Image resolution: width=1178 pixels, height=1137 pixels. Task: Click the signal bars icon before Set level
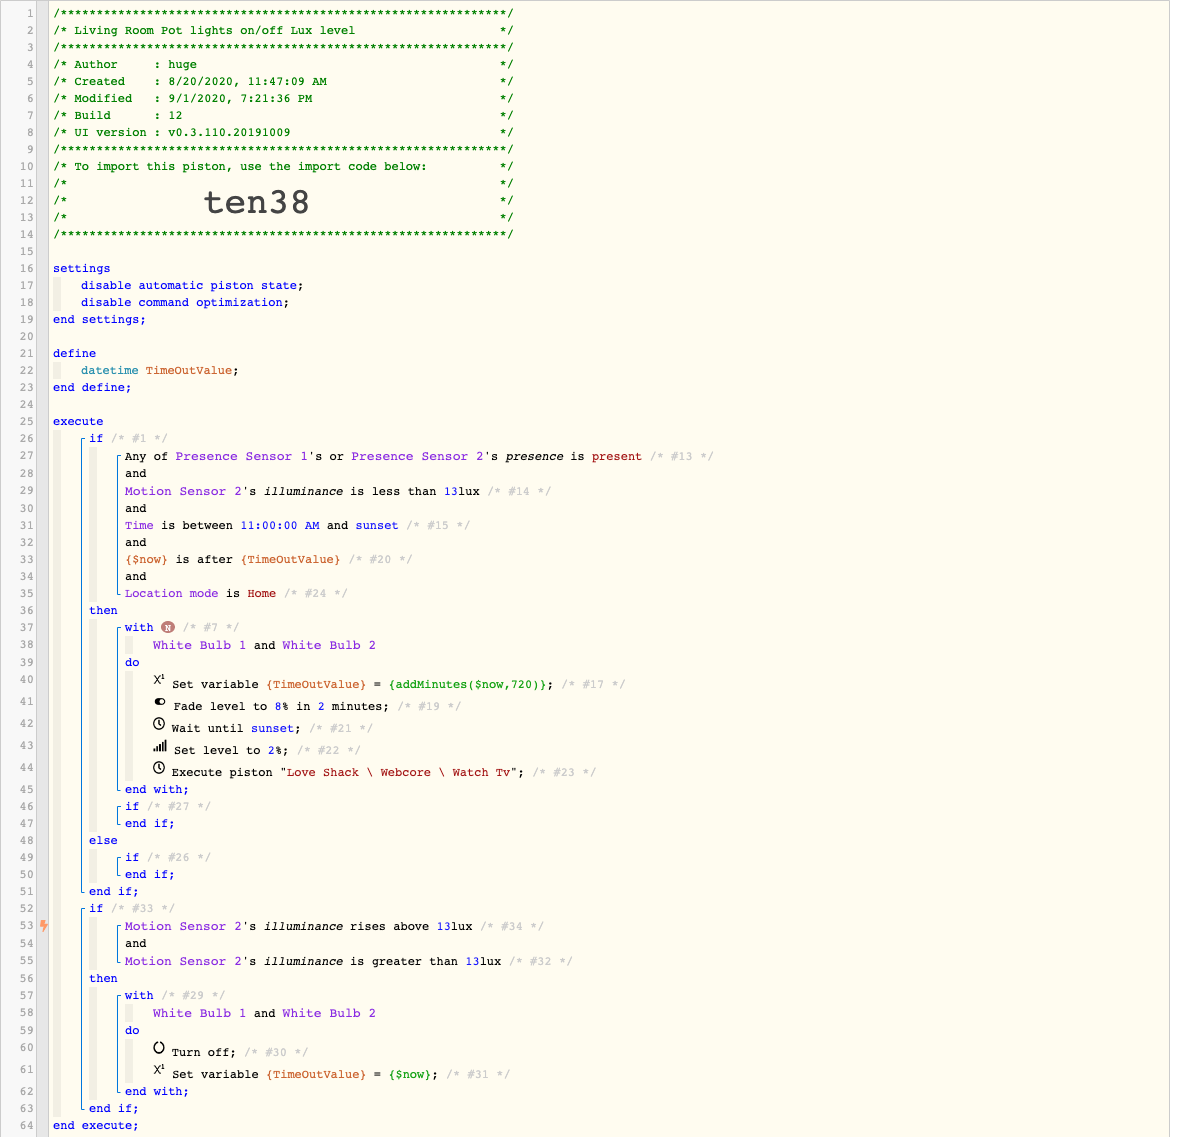pyautogui.click(x=159, y=746)
